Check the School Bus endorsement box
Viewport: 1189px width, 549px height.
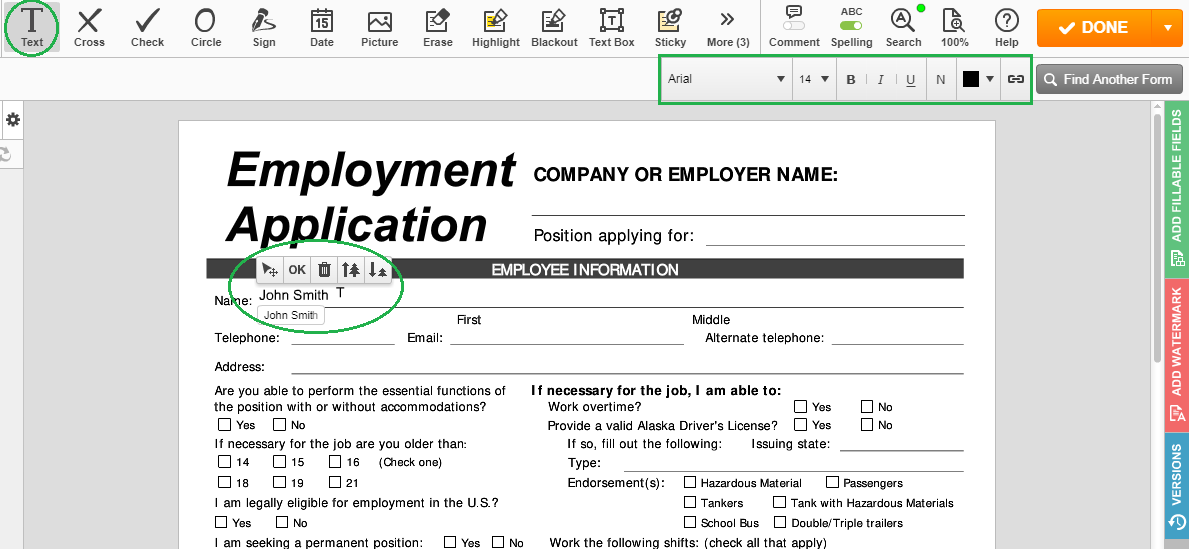click(x=690, y=522)
